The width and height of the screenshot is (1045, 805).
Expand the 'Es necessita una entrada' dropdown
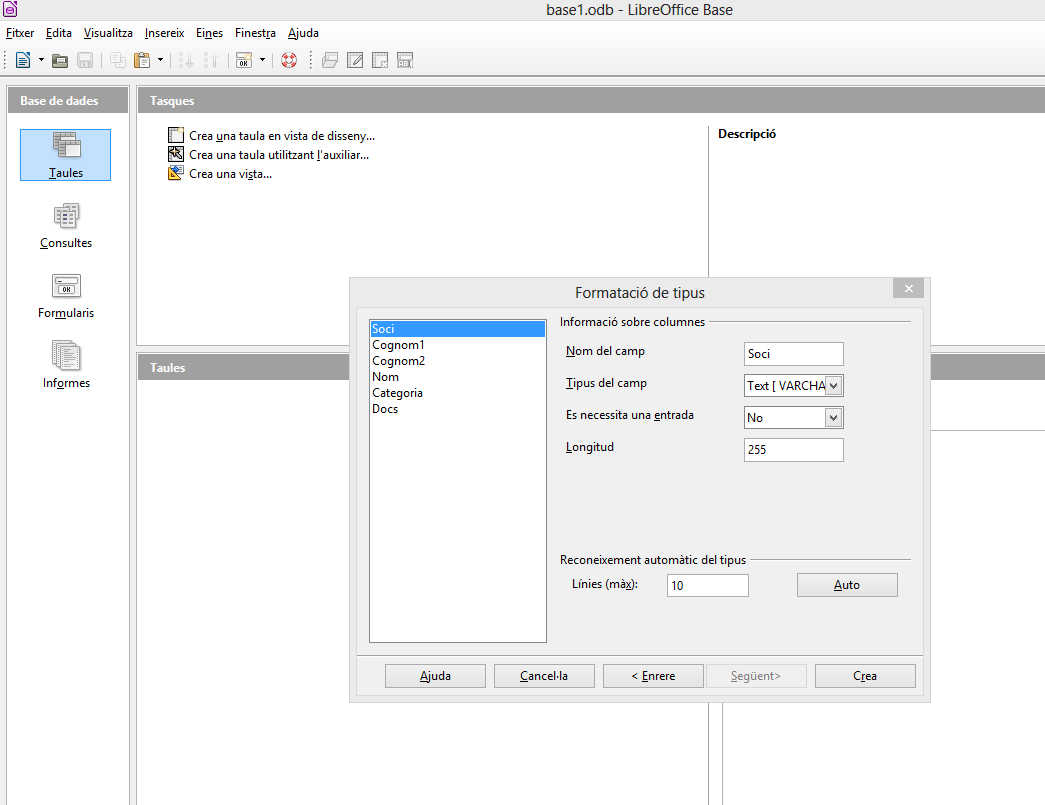click(x=834, y=417)
